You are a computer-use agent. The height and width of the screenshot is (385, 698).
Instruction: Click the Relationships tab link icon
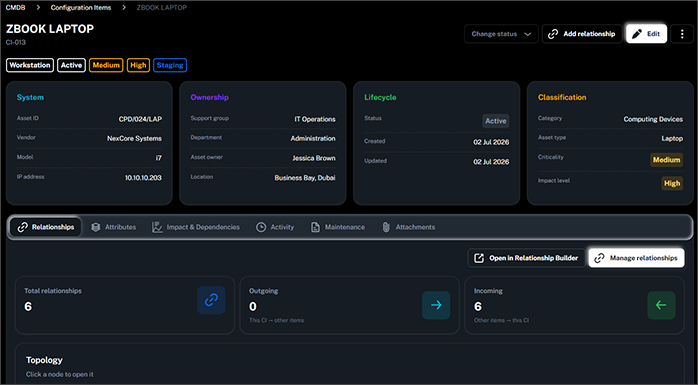[22, 227]
